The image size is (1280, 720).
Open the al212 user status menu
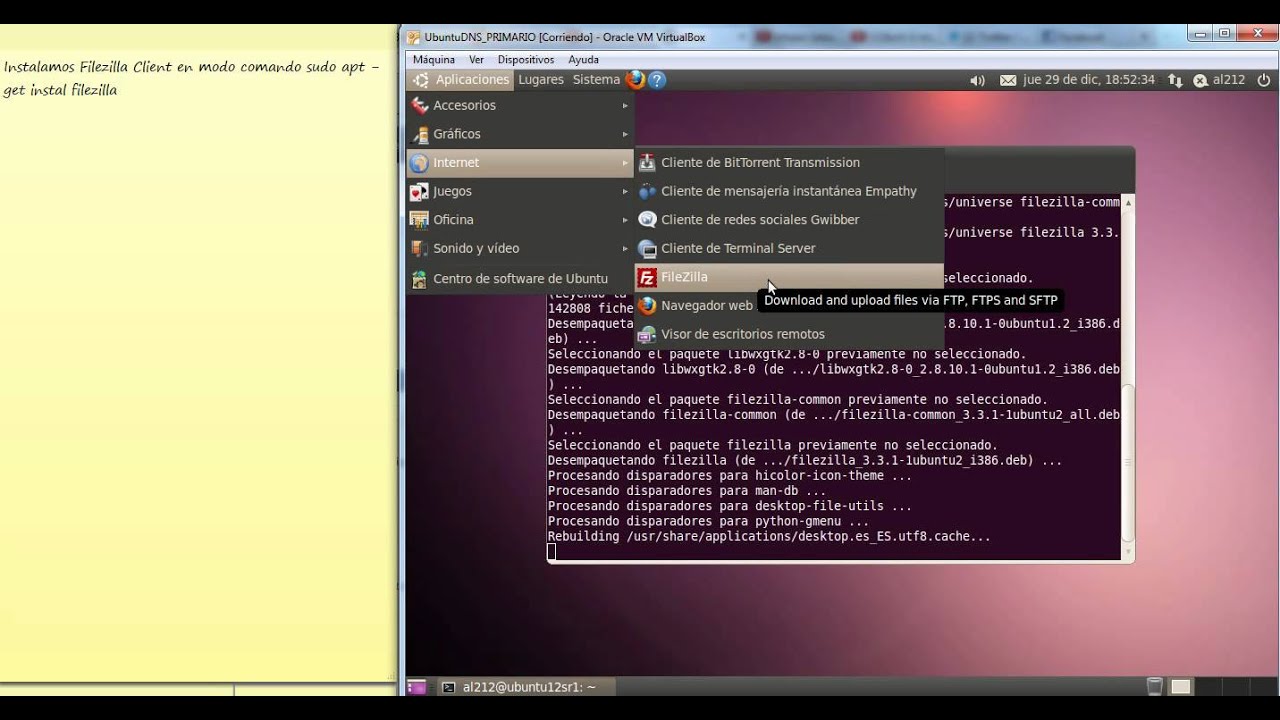[x=1219, y=80]
